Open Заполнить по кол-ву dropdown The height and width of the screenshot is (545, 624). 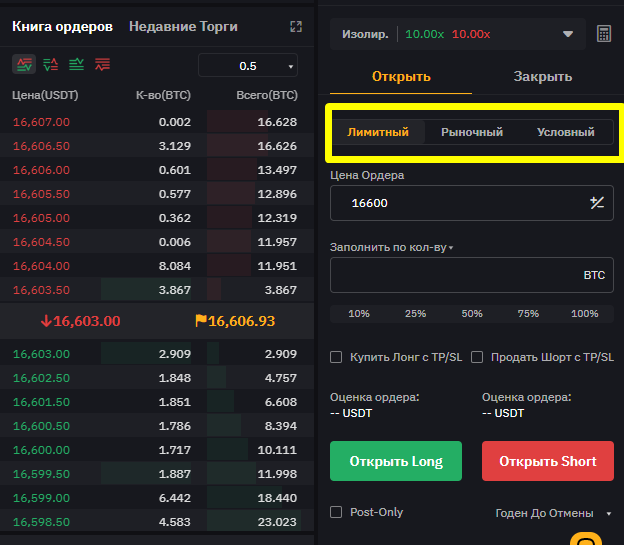click(392, 248)
